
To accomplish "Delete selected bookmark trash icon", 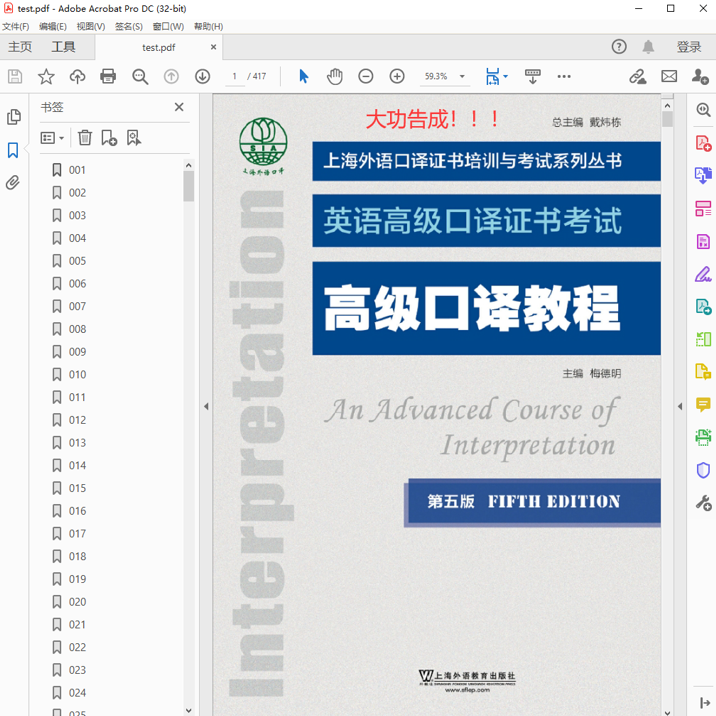I will pos(84,137).
